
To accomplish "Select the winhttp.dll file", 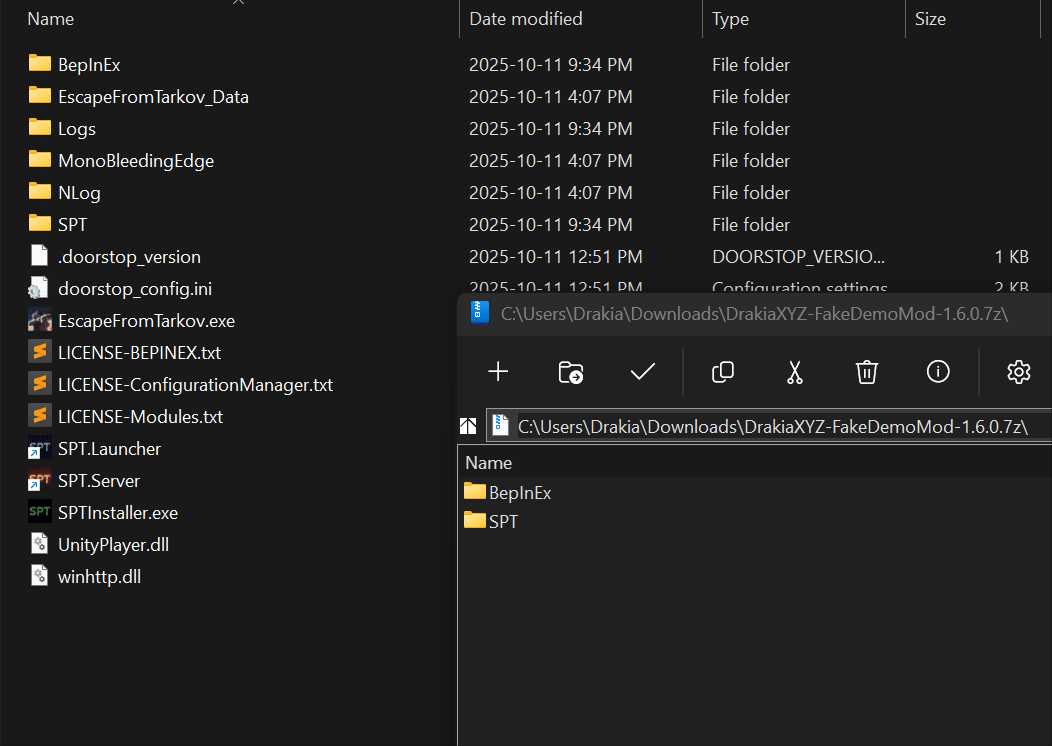I will (85, 577).
